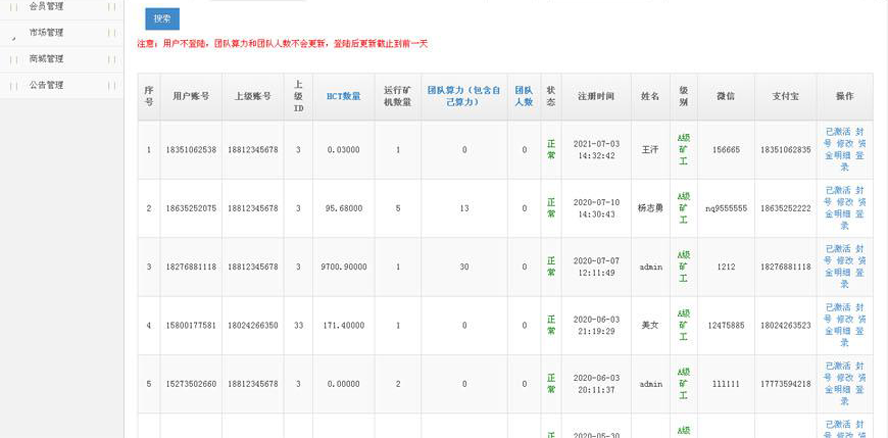Click the name cell 杨志勇

pyautogui.click(x=650, y=209)
